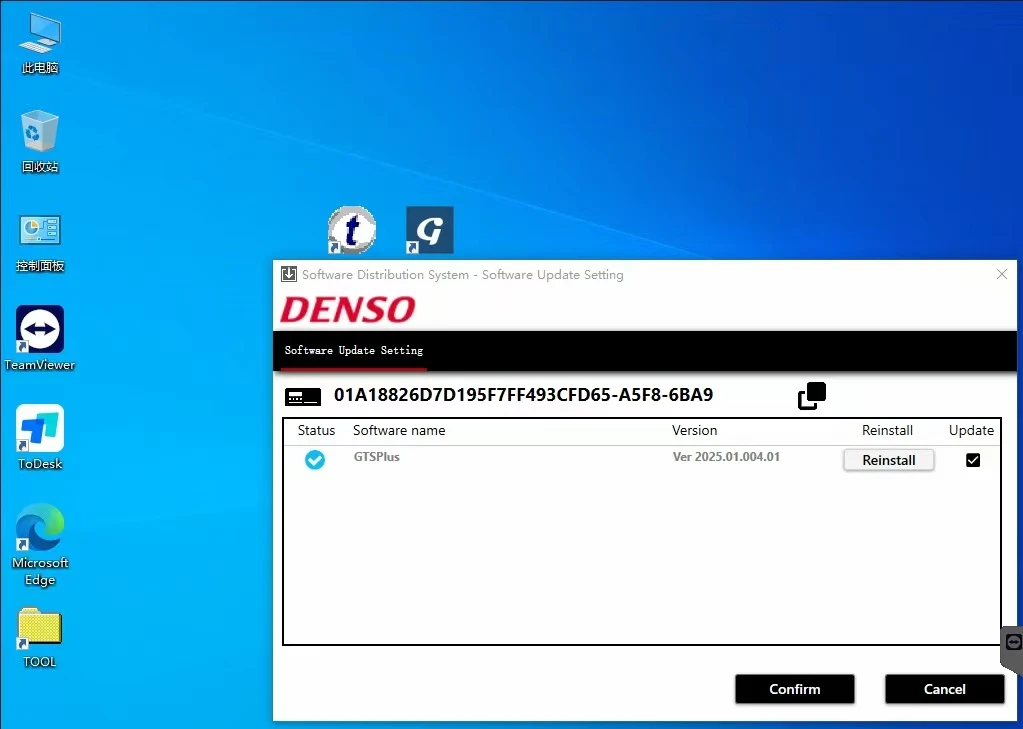Click the DENSO logo
1023x729 pixels.
tap(348, 309)
